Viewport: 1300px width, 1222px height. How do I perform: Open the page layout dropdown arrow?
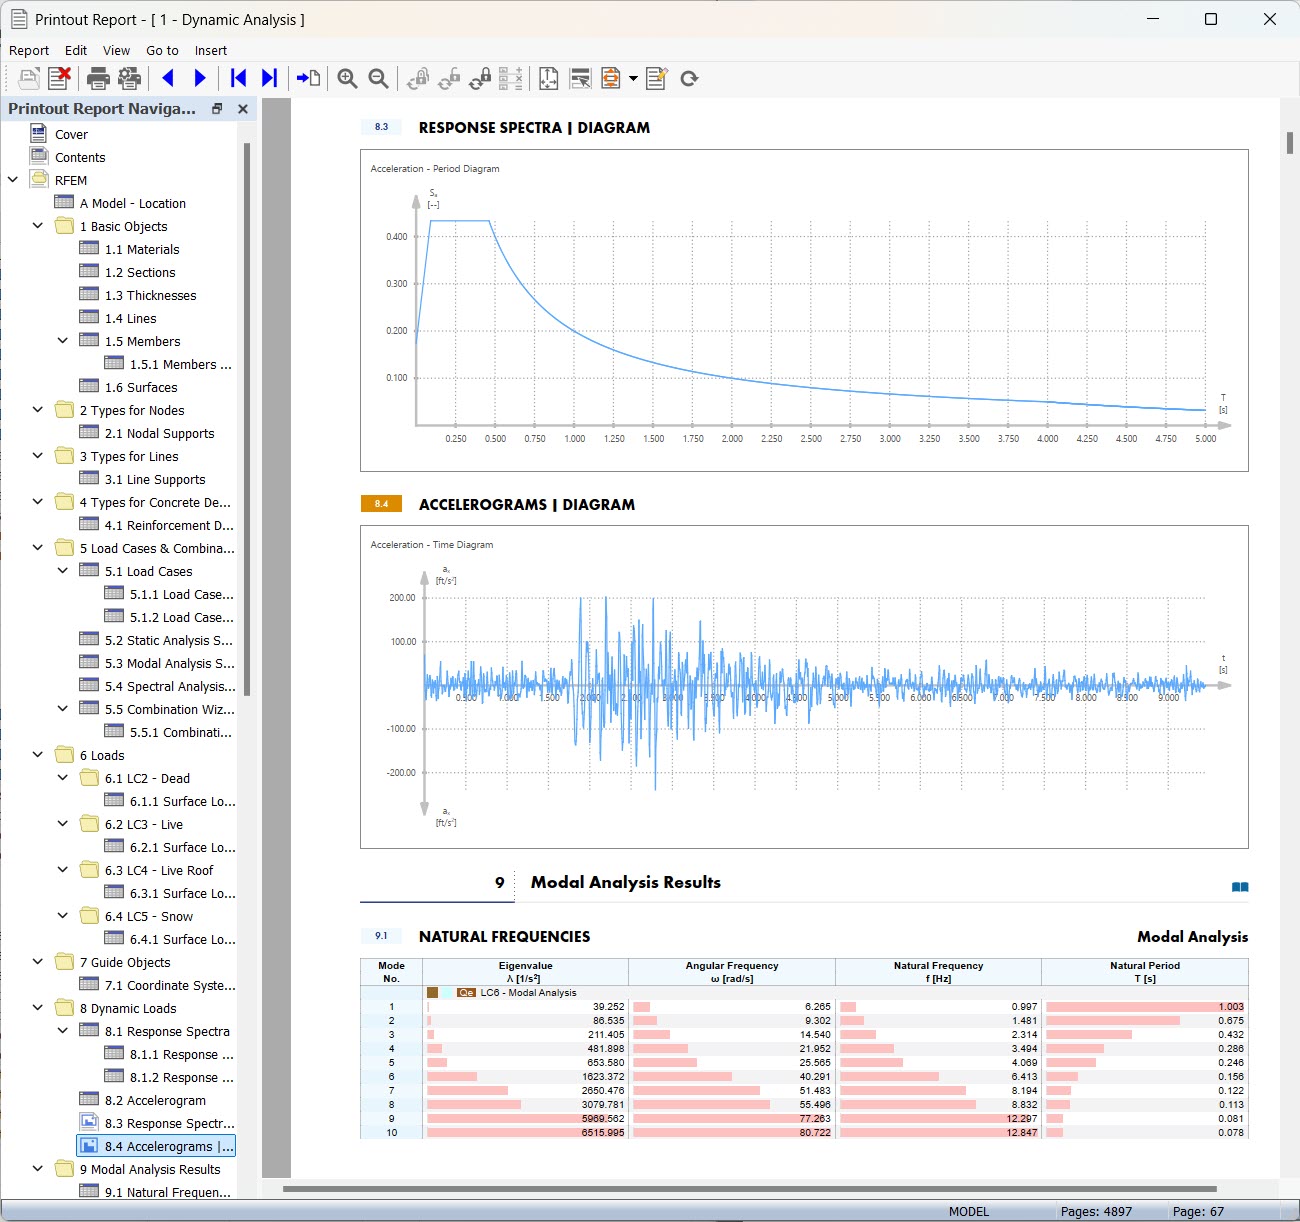(x=633, y=78)
